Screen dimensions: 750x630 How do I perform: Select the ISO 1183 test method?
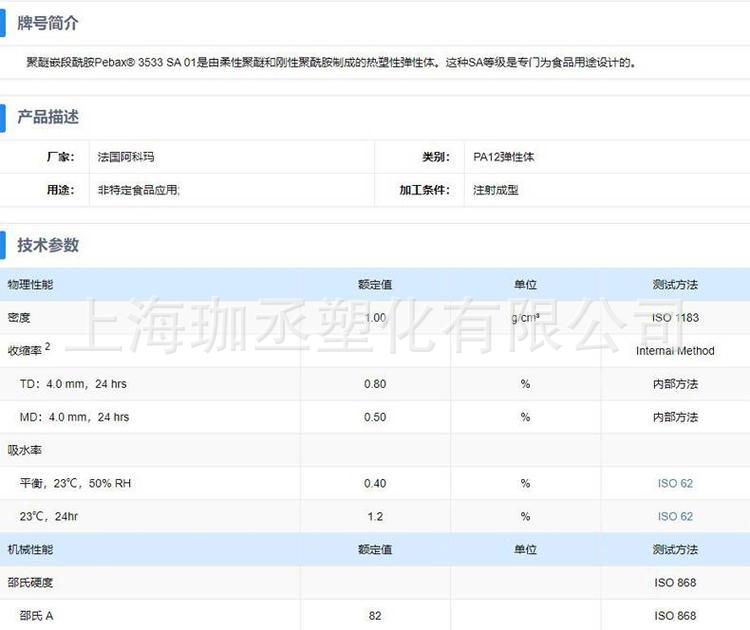pos(675,318)
